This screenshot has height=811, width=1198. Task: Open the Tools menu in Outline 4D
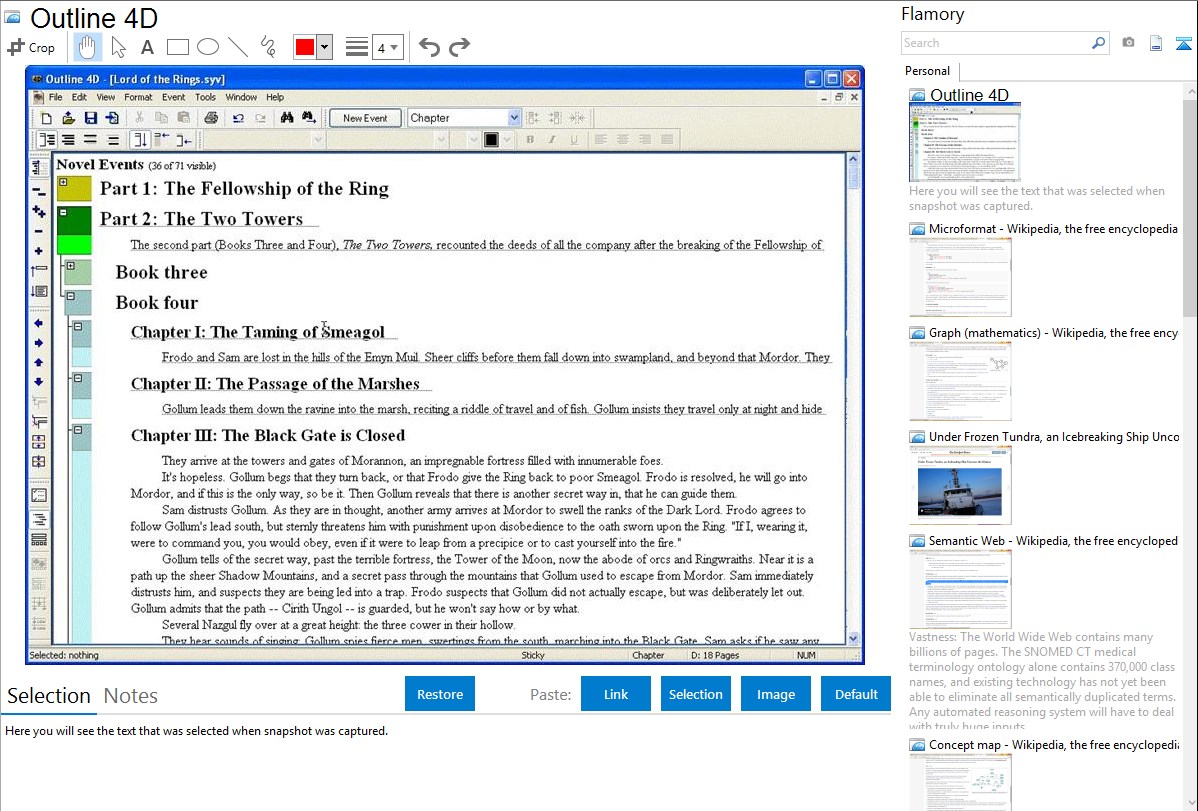(205, 97)
